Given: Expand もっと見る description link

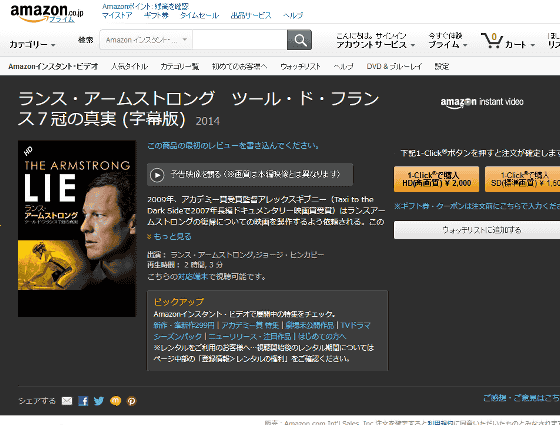Looking at the screenshot, I should (x=169, y=236).
